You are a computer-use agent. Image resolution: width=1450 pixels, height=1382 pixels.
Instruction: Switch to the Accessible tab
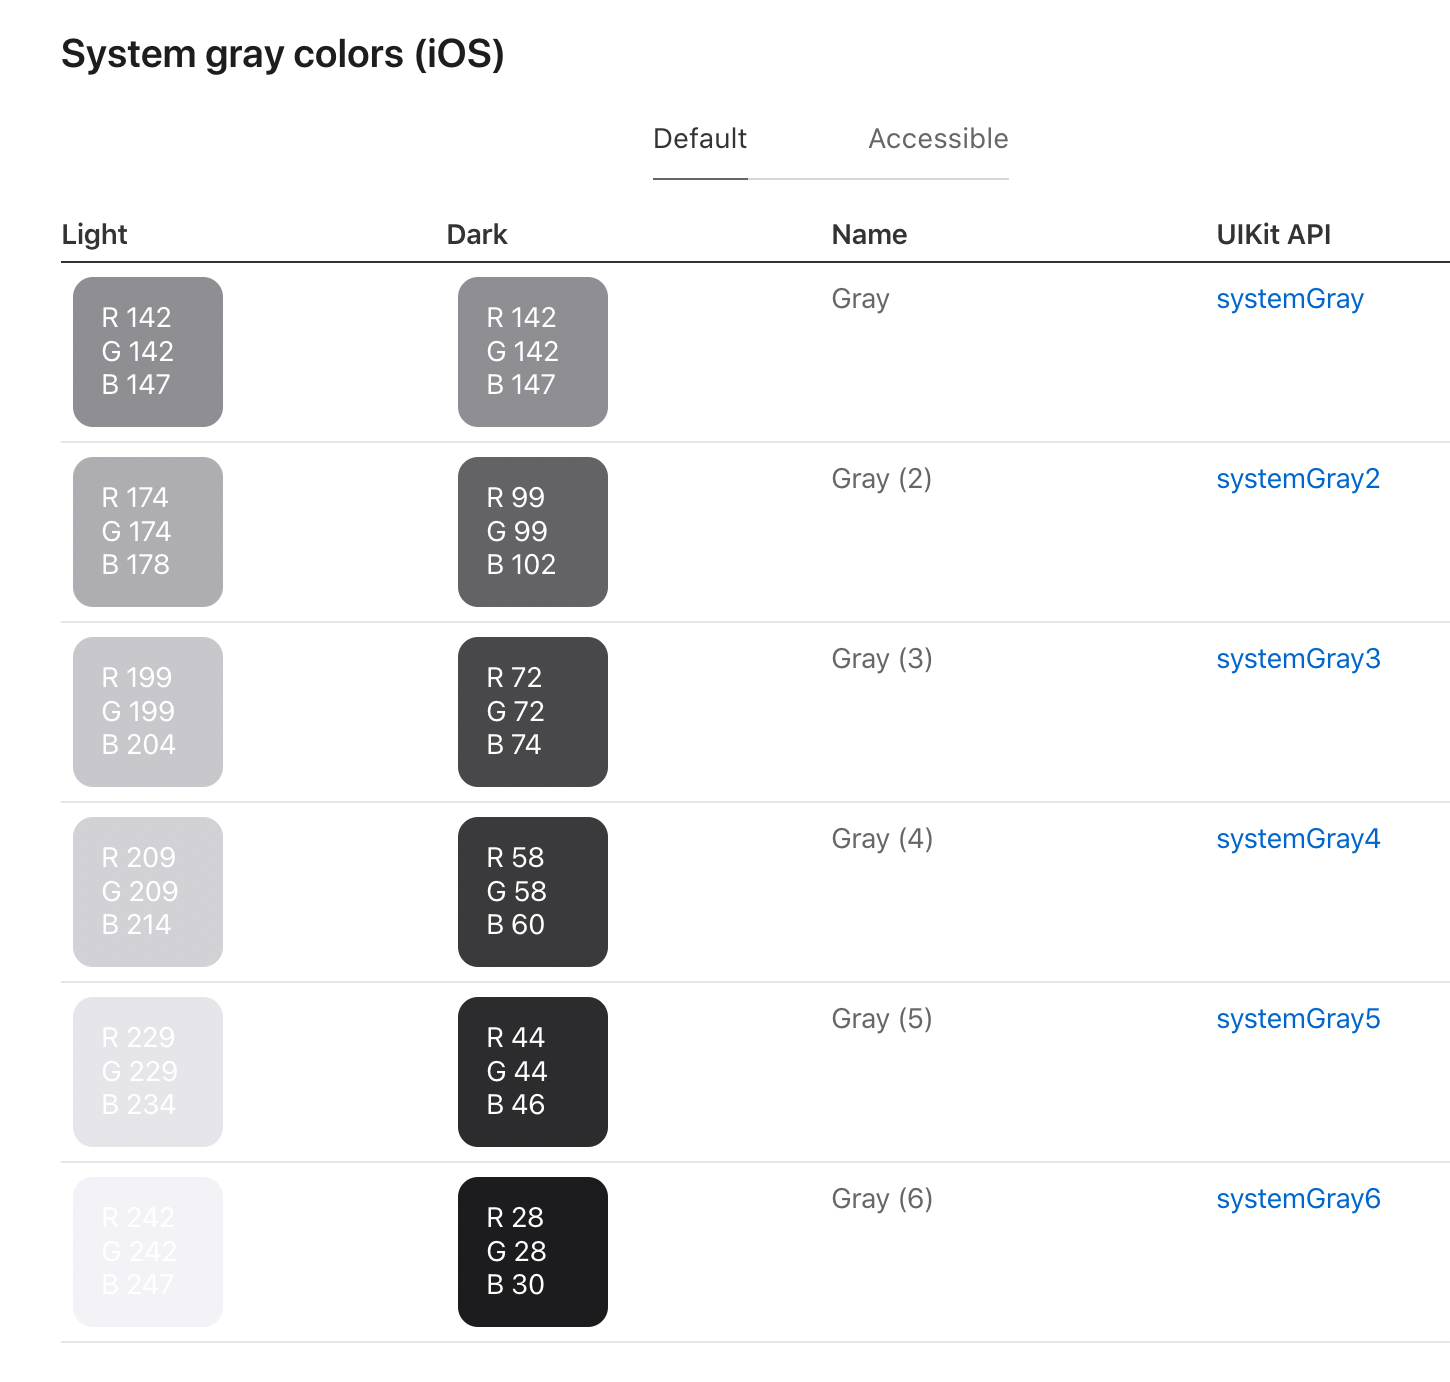(937, 139)
